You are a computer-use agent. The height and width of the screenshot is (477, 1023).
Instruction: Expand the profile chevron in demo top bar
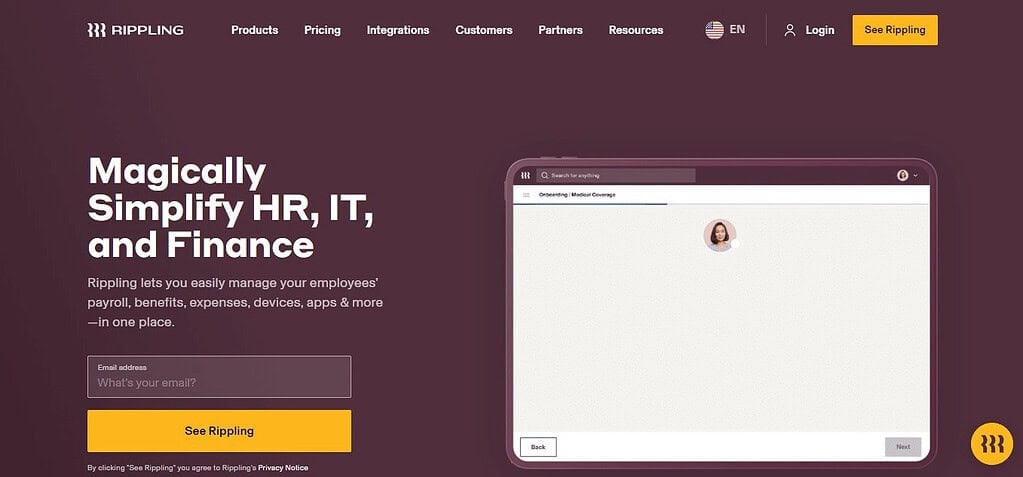click(x=915, y=176)
